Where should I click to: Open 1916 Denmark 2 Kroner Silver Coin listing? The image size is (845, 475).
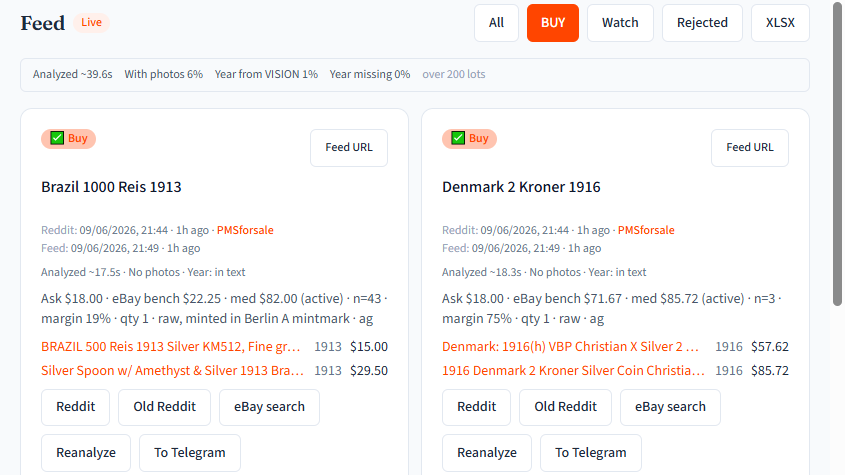[573, 371]
